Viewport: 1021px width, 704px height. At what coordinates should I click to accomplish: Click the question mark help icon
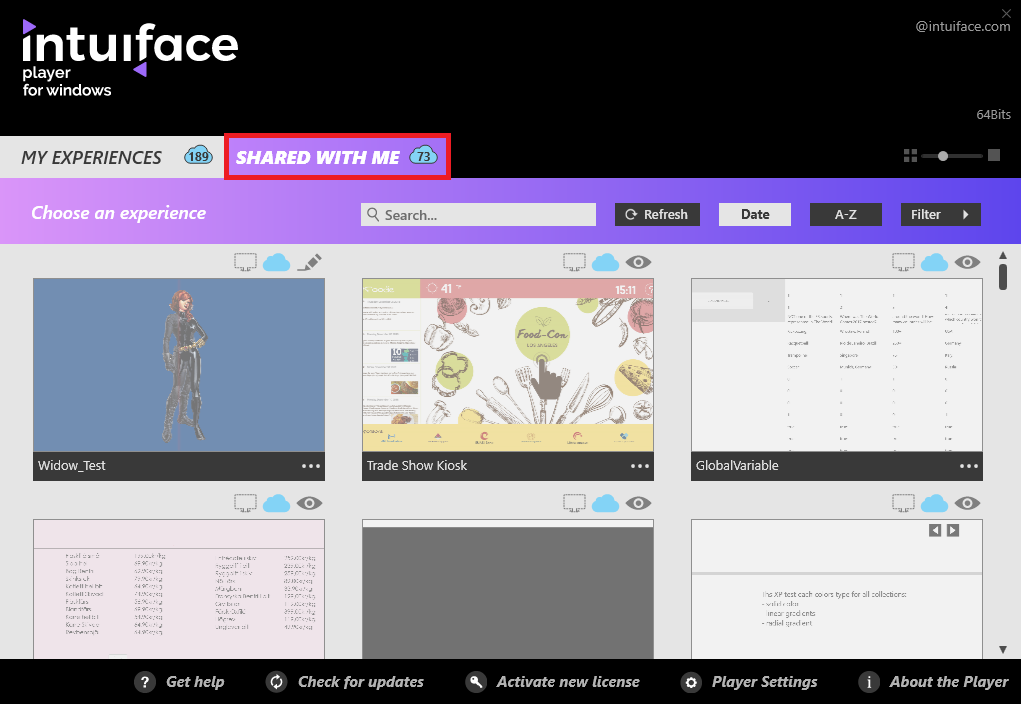[145, 682]
